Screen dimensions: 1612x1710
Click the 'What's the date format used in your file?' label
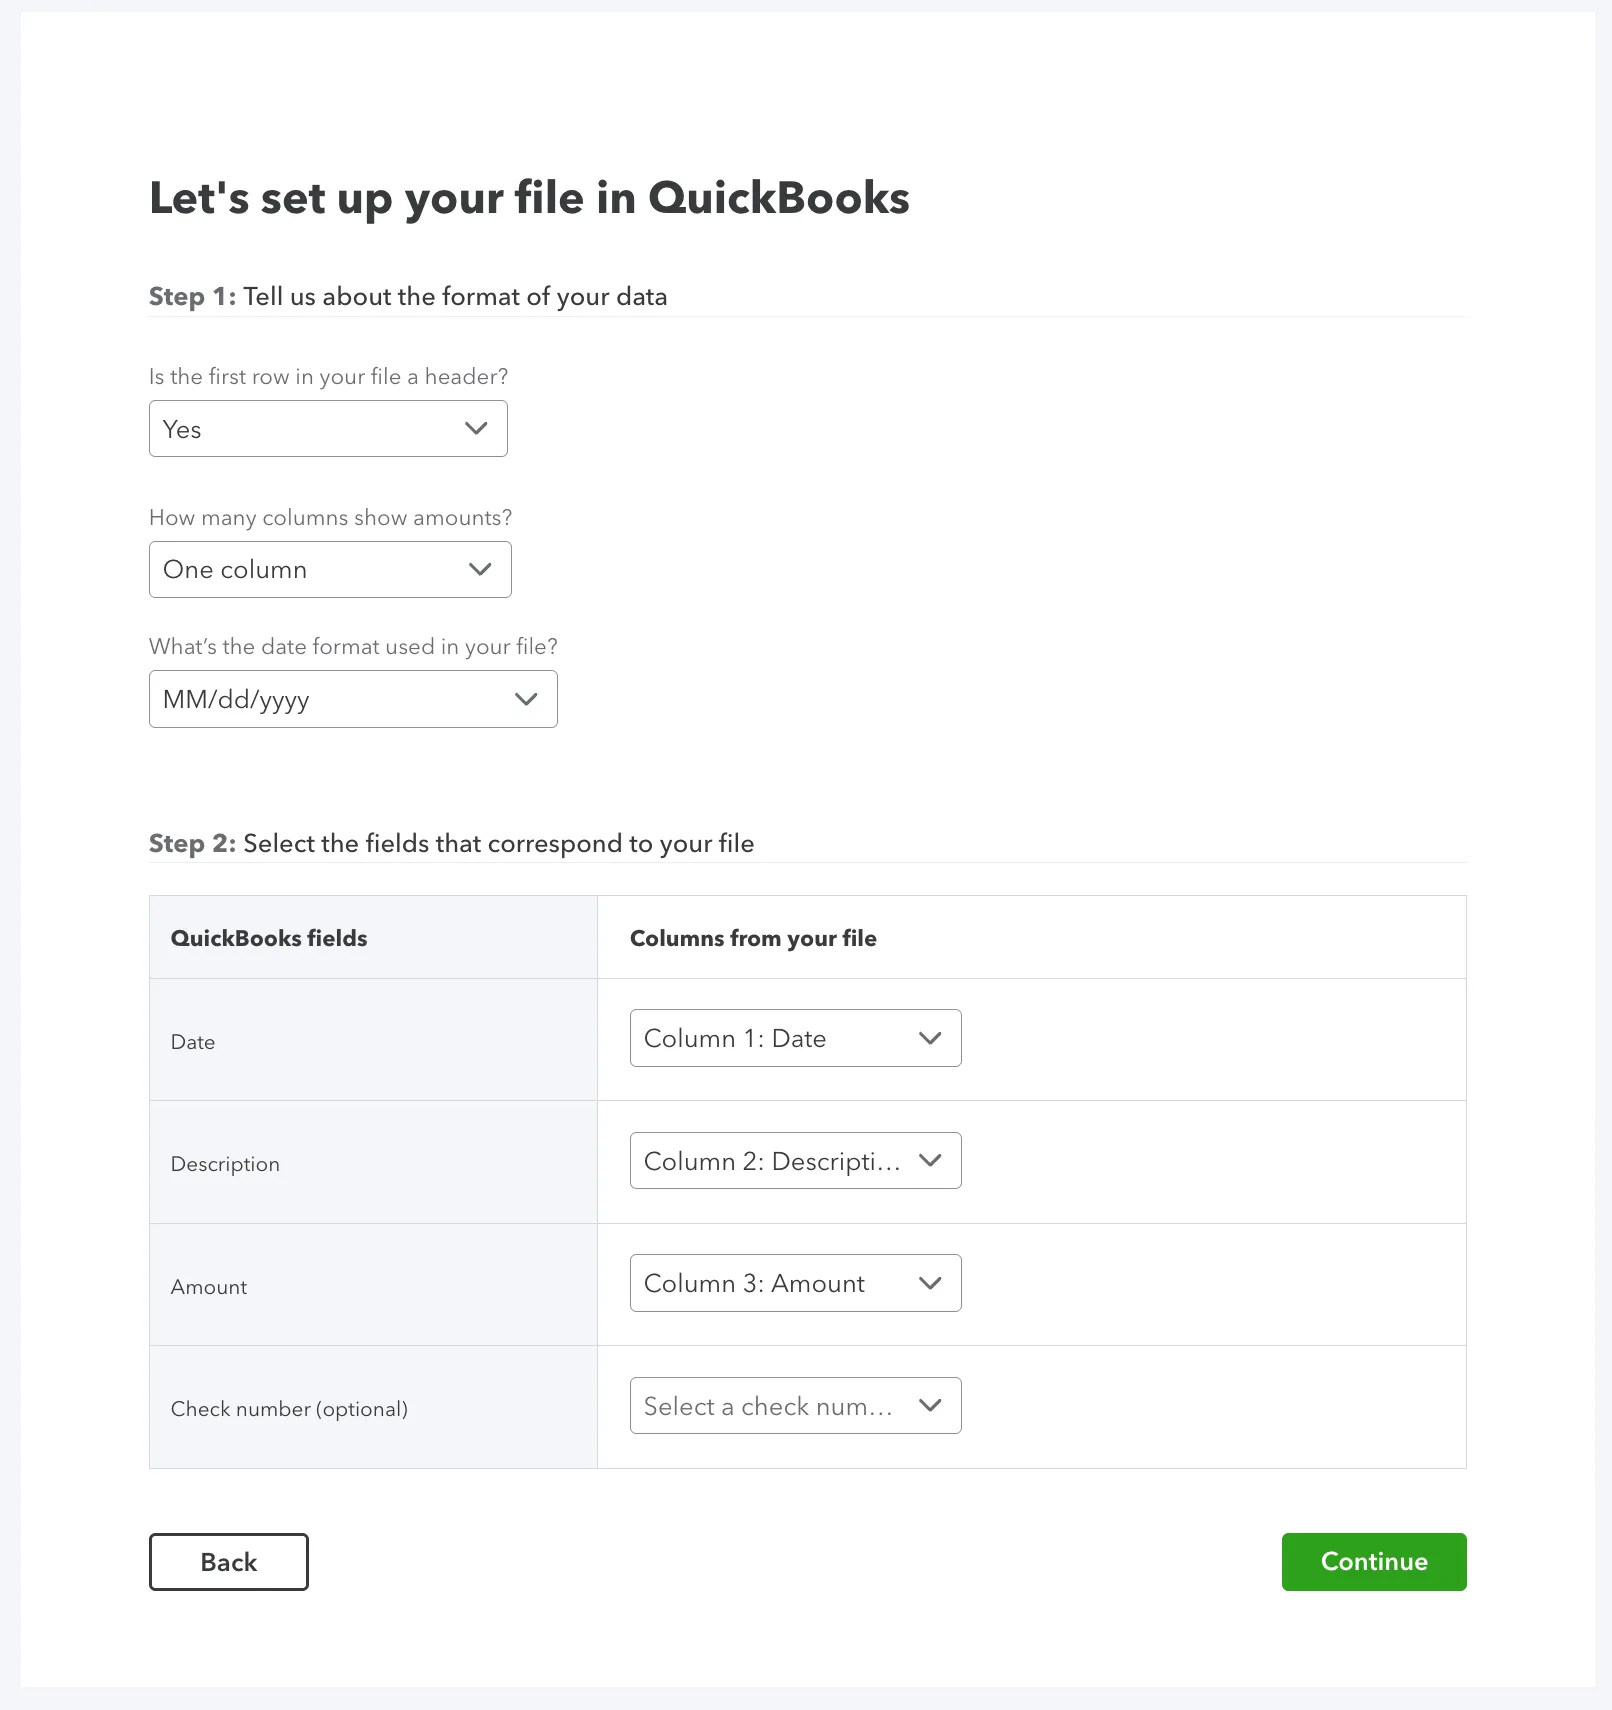point(353,647)
